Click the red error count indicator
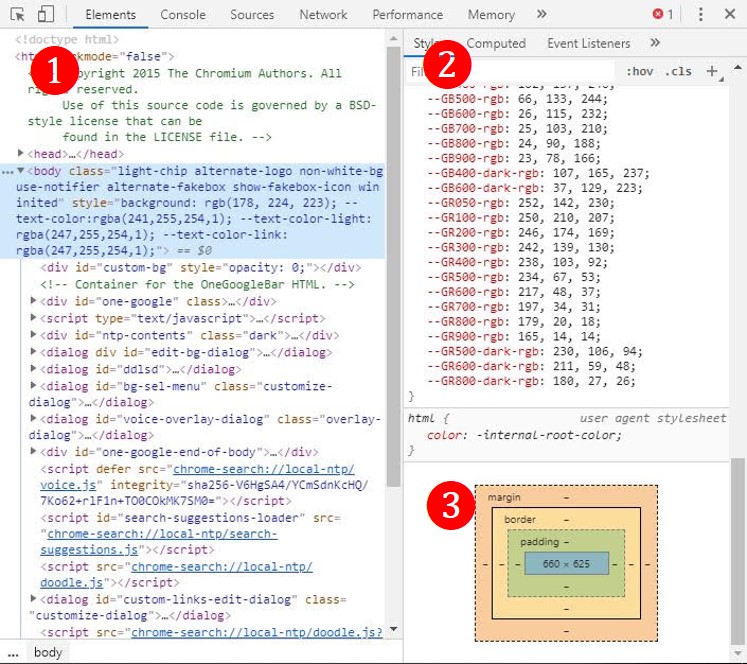 tap(663, 14)
